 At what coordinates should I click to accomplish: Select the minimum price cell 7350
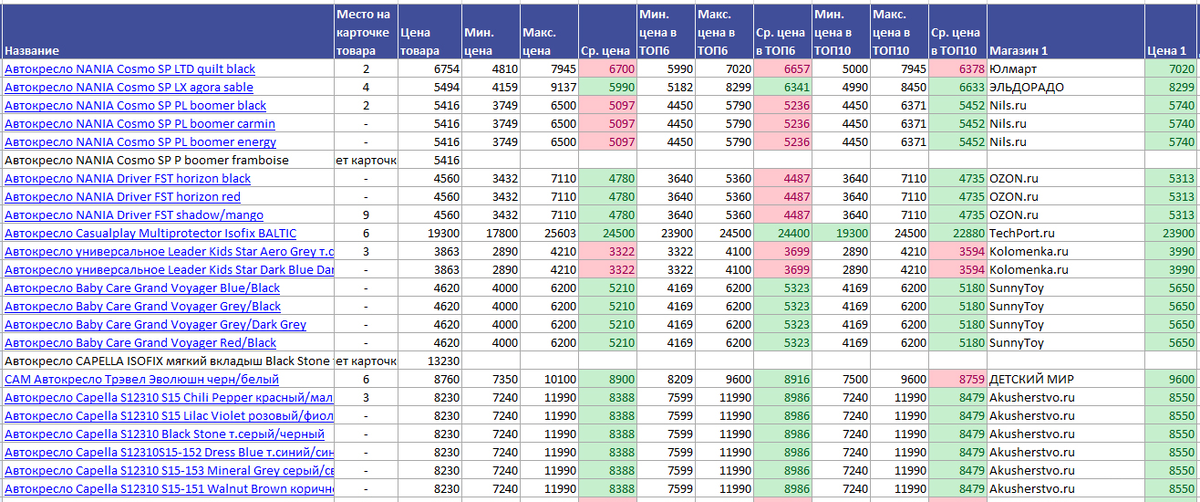pyautogui.click(x=491, y=379)
